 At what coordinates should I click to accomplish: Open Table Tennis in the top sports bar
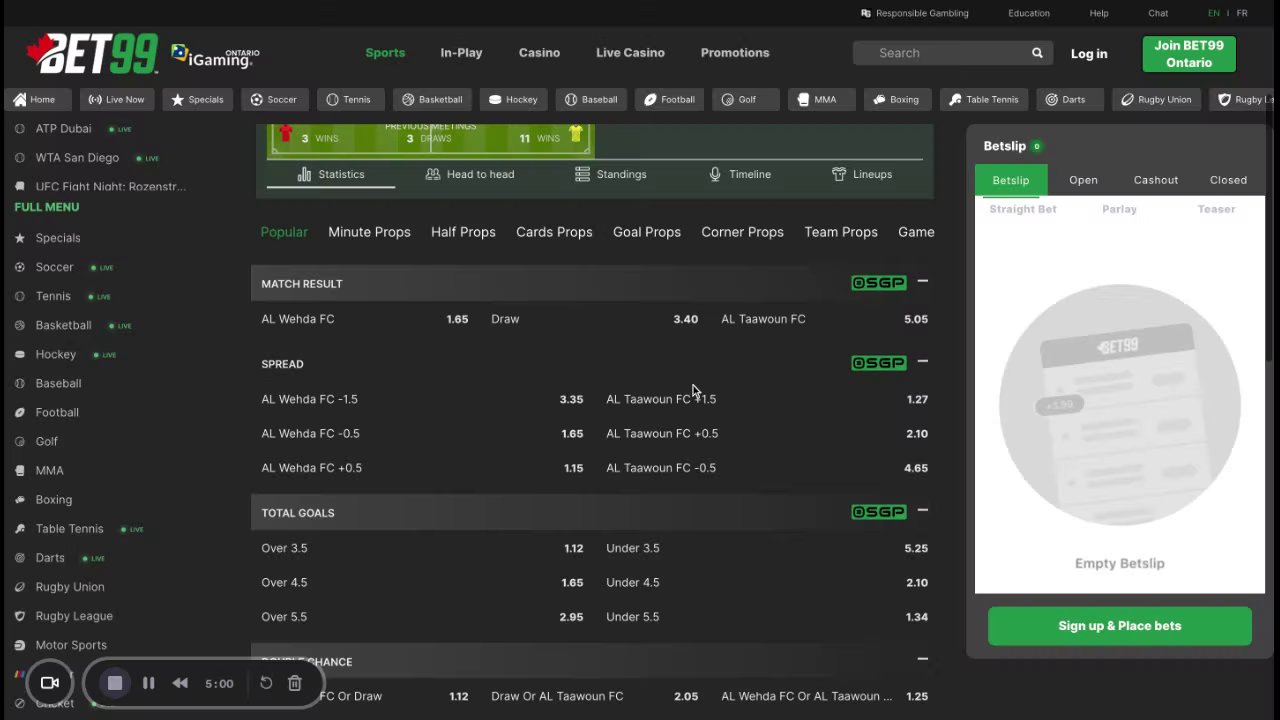[984, 99]
